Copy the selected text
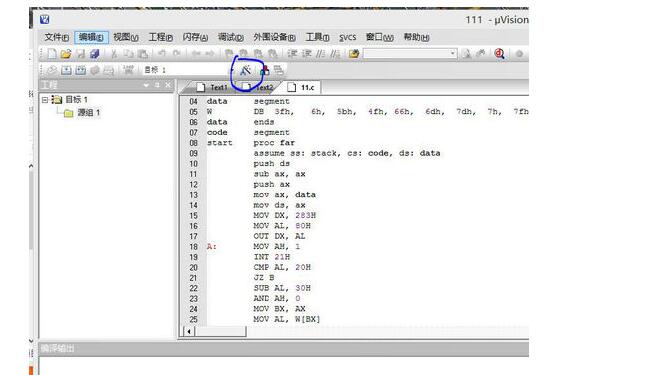Viewport: 655px width, 375px height. (128, 53)
